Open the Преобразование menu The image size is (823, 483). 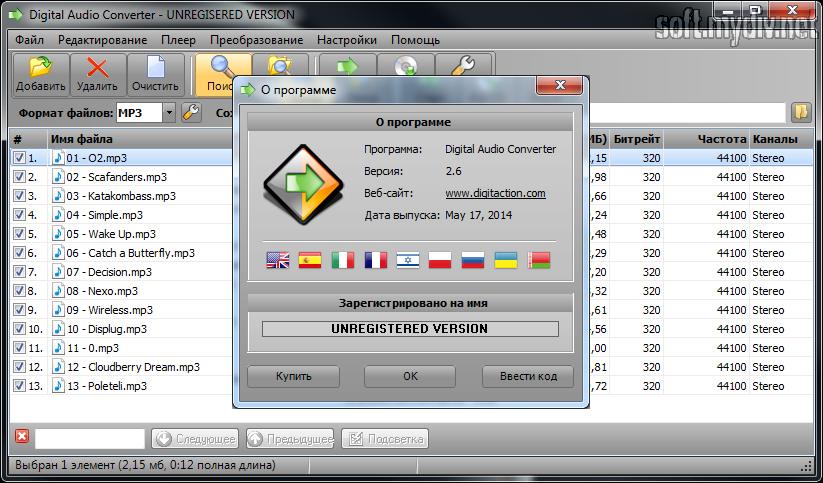(257, 40)
